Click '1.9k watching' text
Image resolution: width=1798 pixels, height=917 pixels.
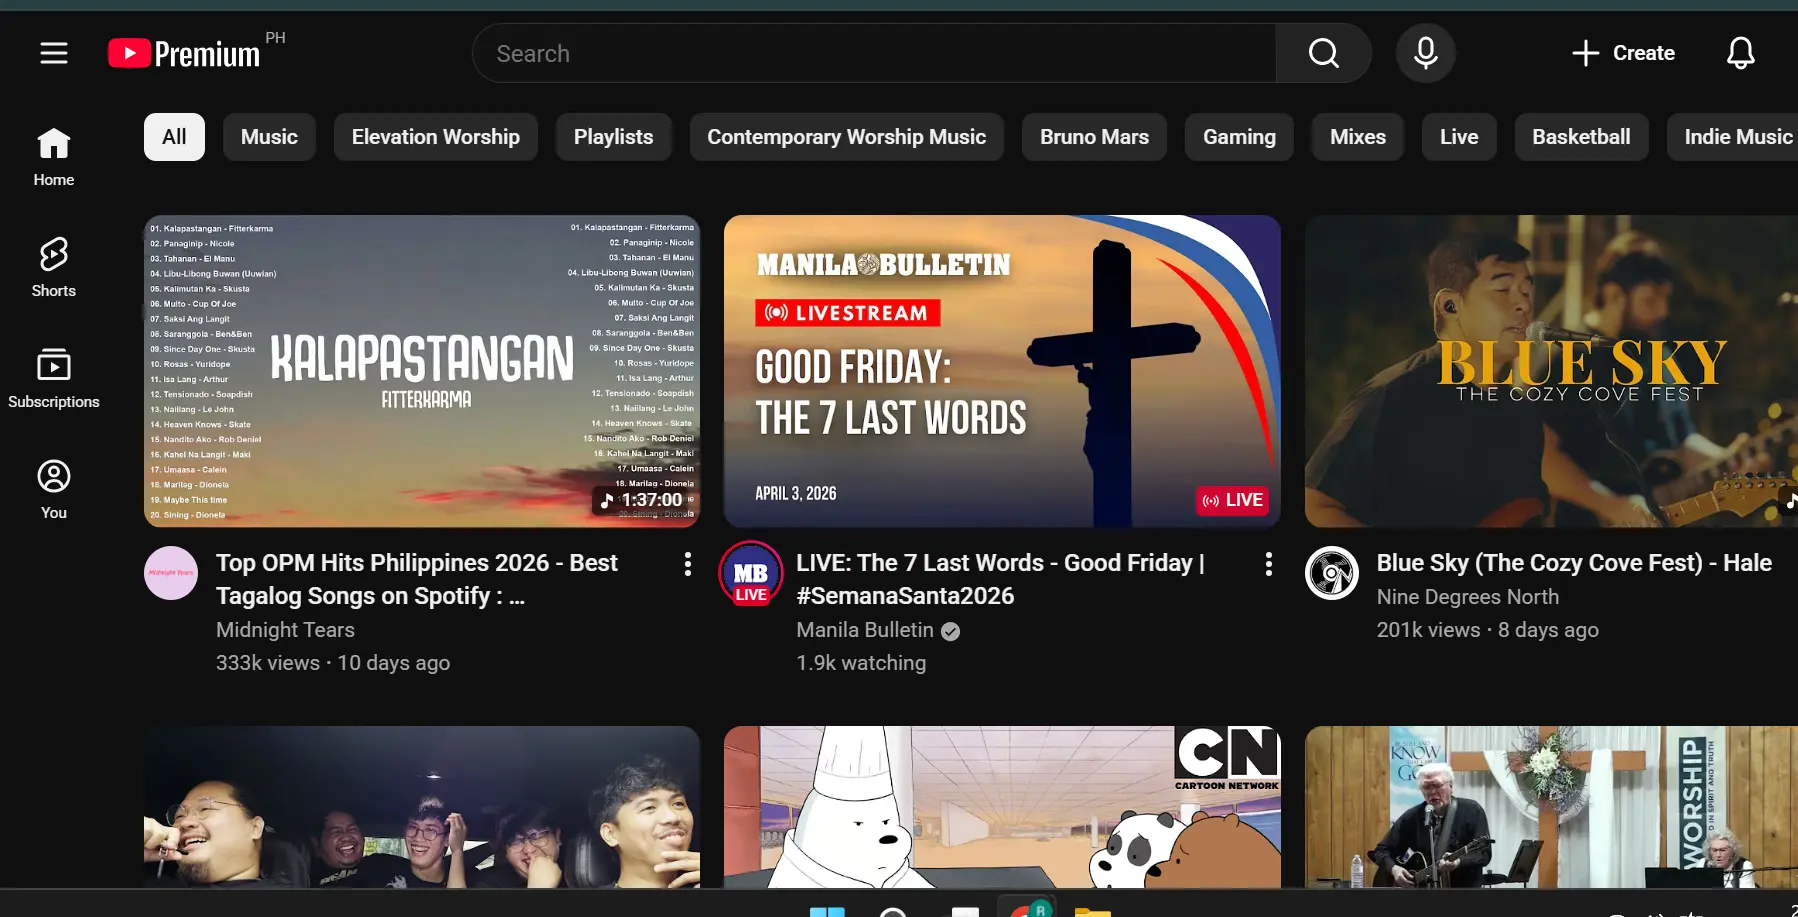861,663
